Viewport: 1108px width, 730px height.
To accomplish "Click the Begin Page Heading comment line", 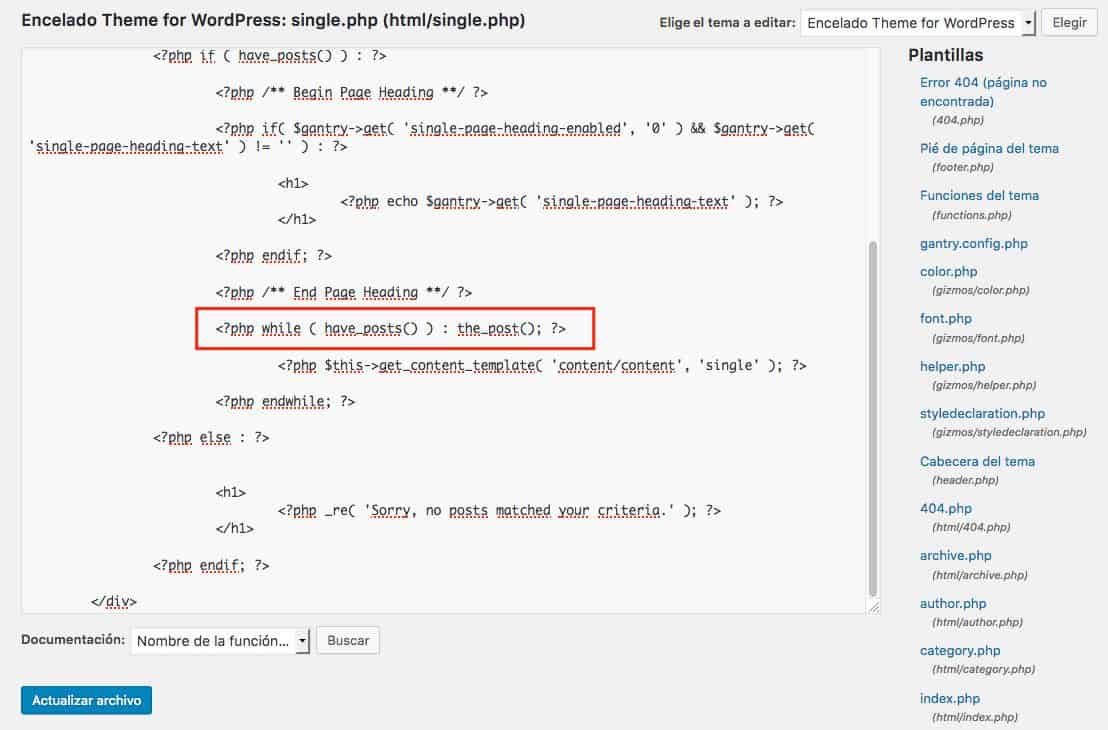I will coord(351,93).
